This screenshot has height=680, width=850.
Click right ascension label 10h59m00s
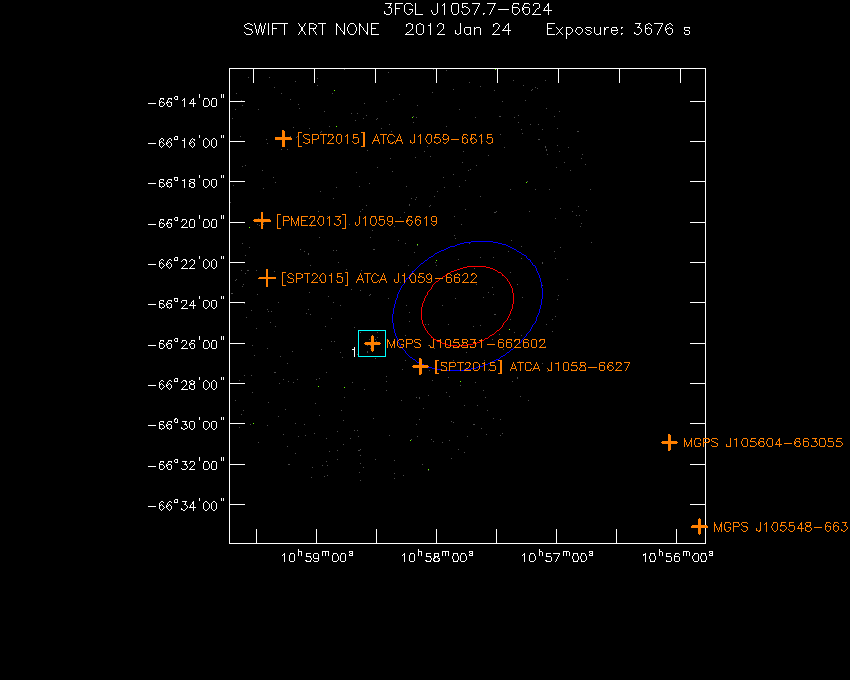(x=317, y=557)
